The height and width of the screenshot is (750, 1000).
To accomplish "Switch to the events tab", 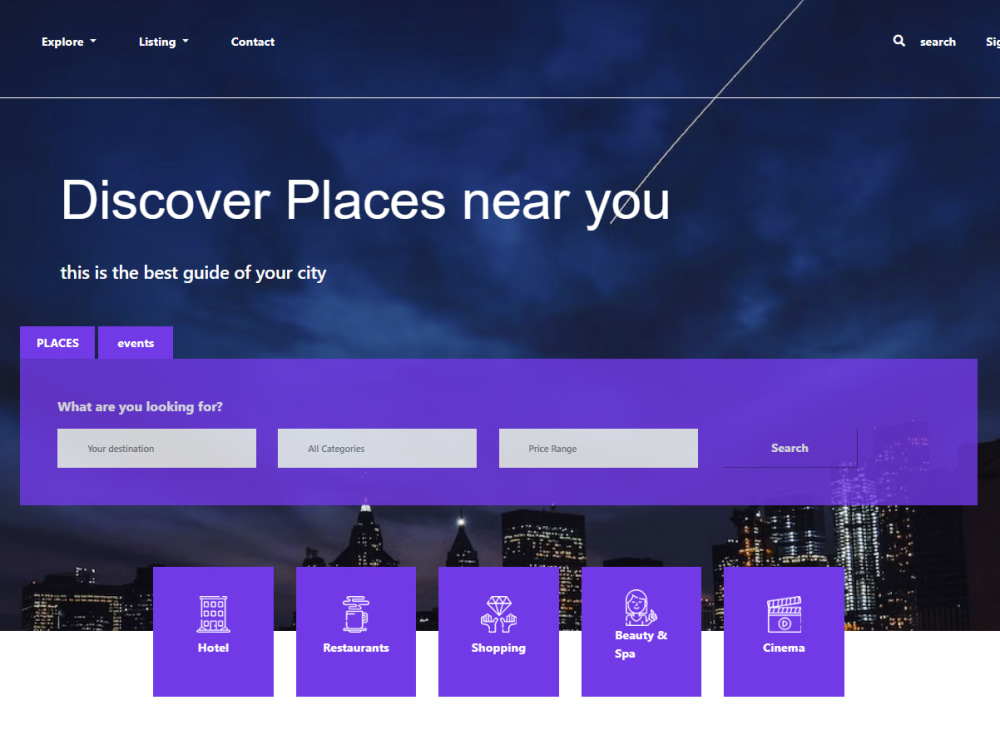I will (135, 342).
